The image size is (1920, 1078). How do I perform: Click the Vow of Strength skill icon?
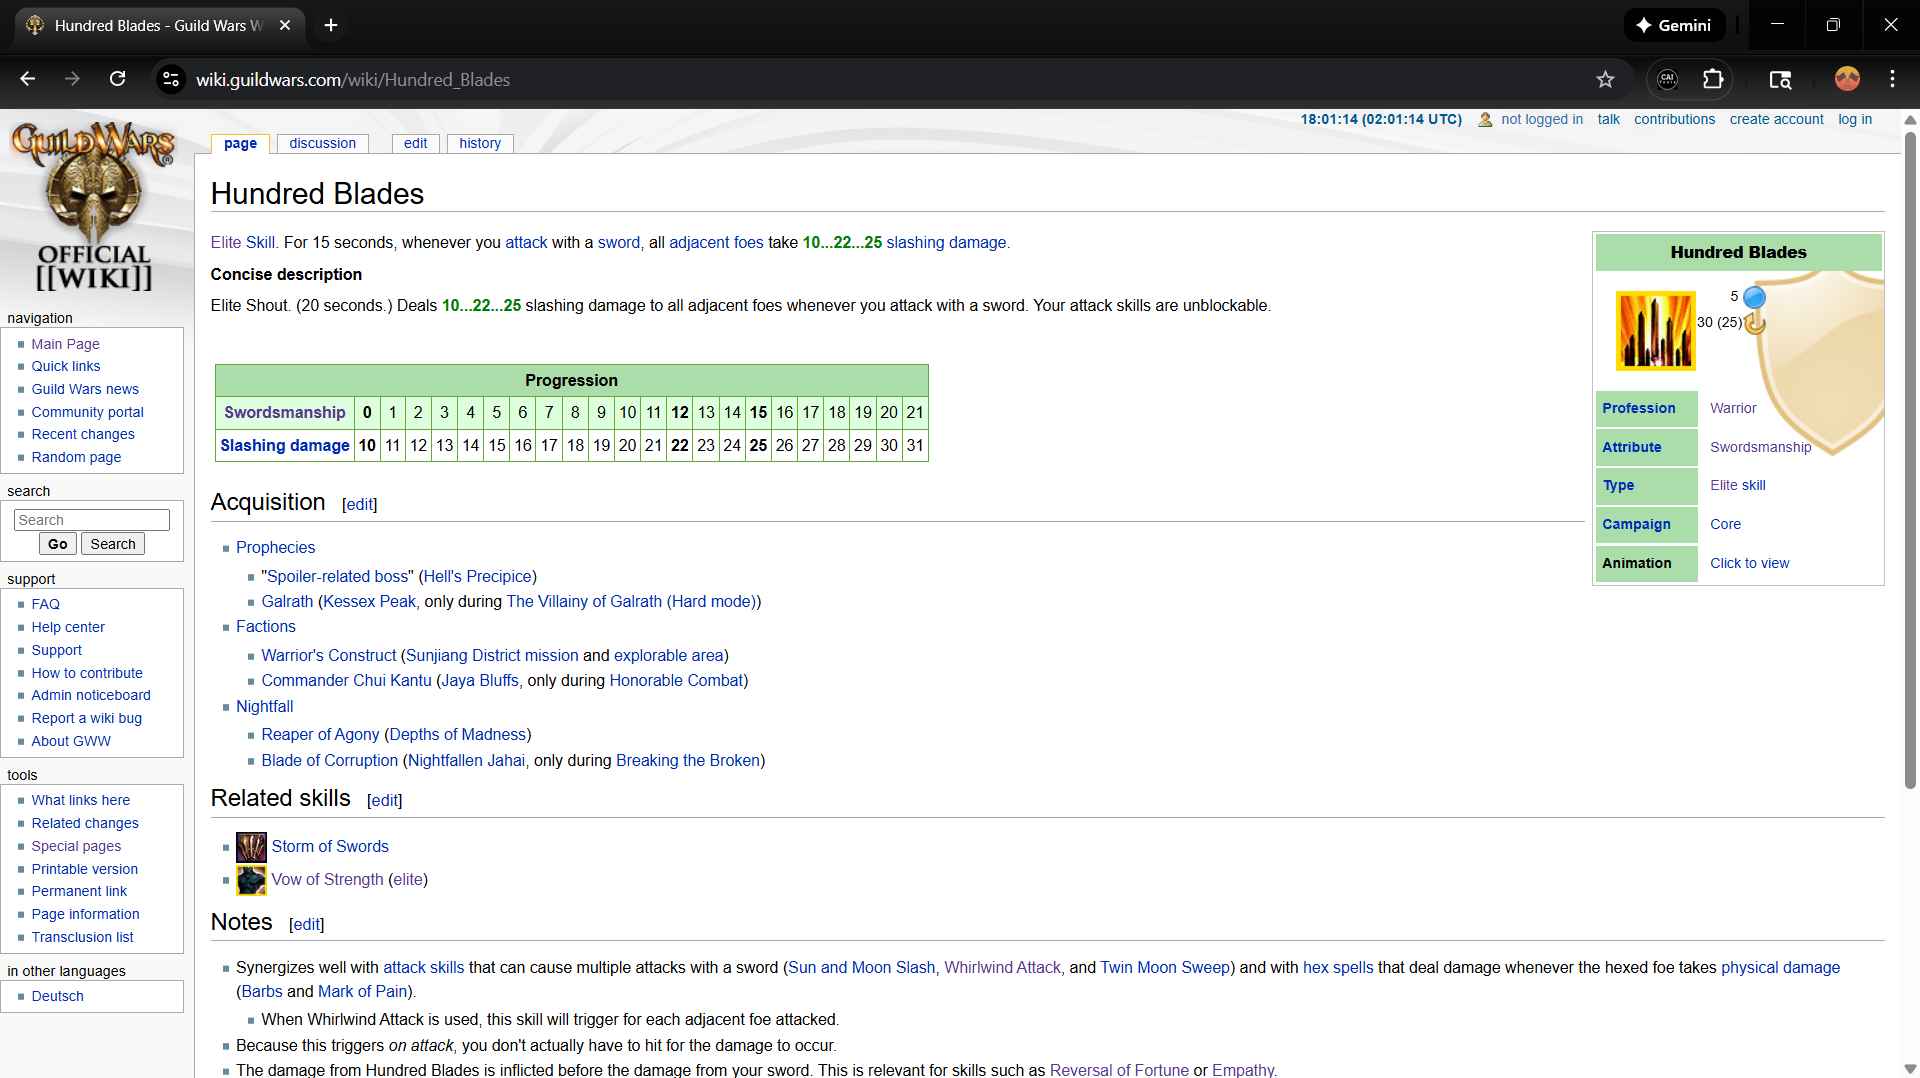click(x=251, y=880)
